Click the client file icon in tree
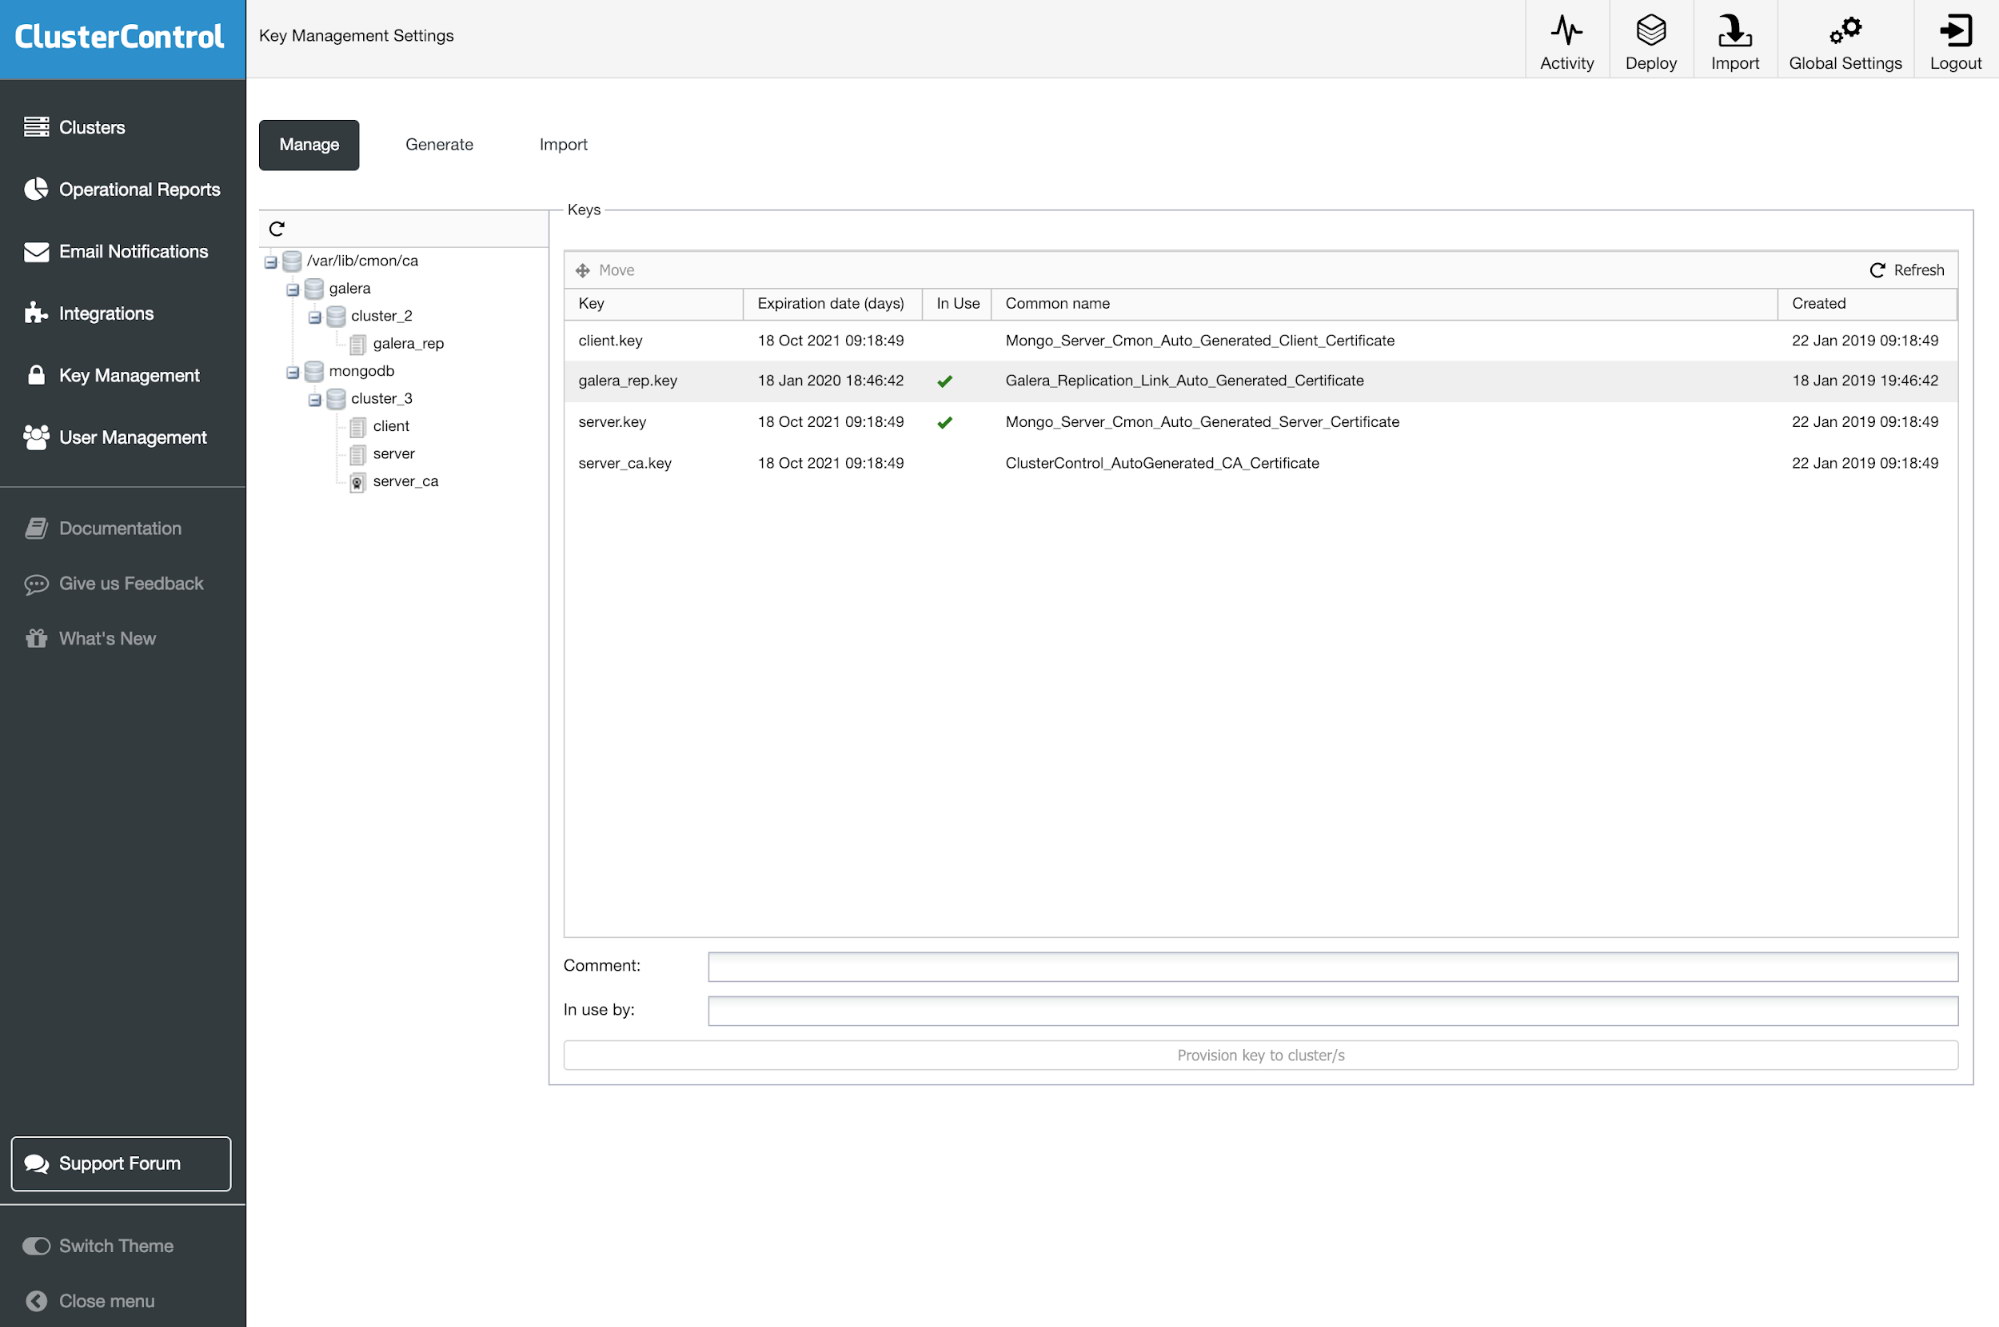 pyautogui.click(x=357, y=427)
